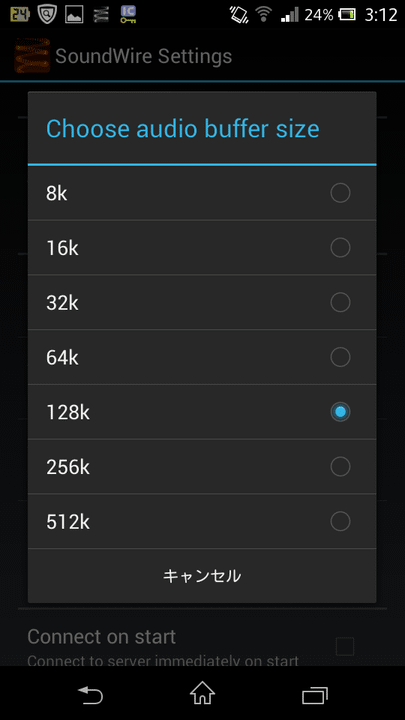Tap the SoundWire Settings title text
This screenshot has width=405, height=720.
(144, 56)
